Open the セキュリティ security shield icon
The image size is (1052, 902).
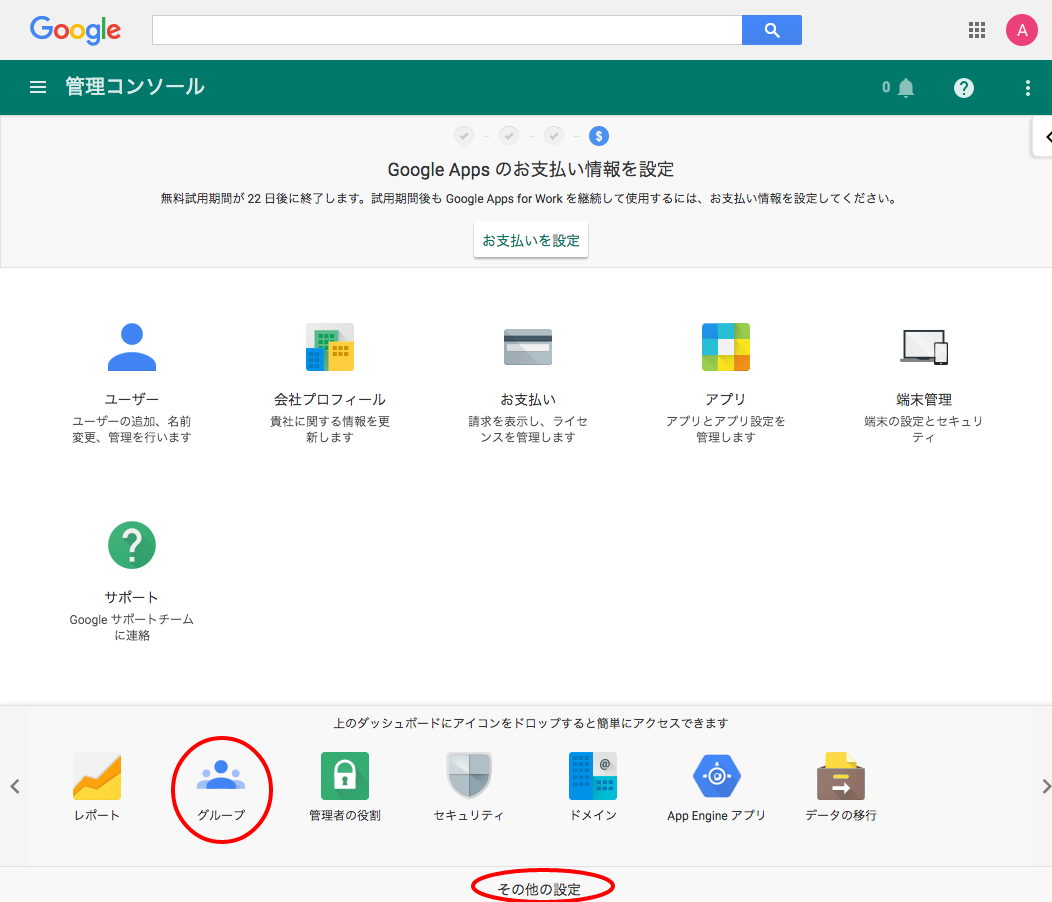[x=469, y=776]
